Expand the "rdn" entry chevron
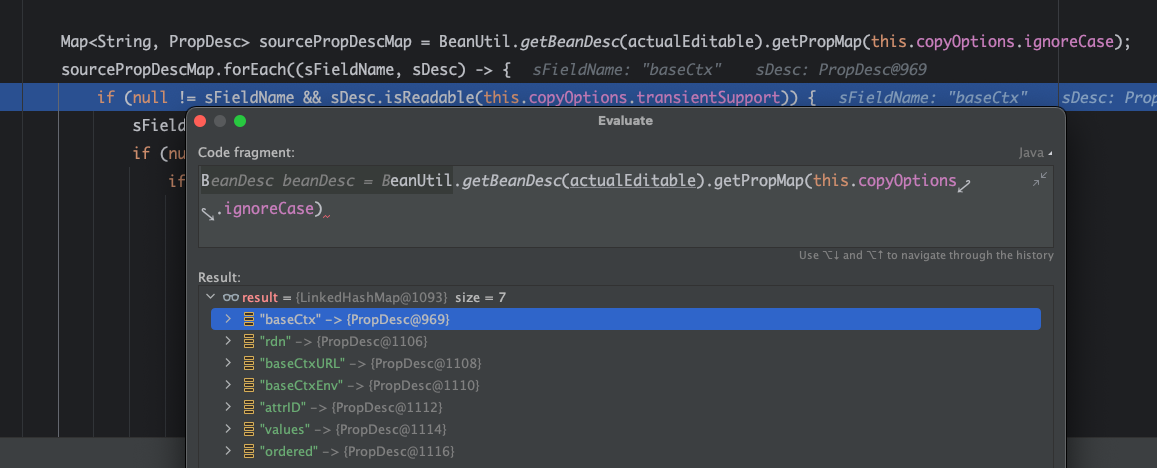Image resolution: width=1157 pixels, height=468 pixels. (228, 341)
